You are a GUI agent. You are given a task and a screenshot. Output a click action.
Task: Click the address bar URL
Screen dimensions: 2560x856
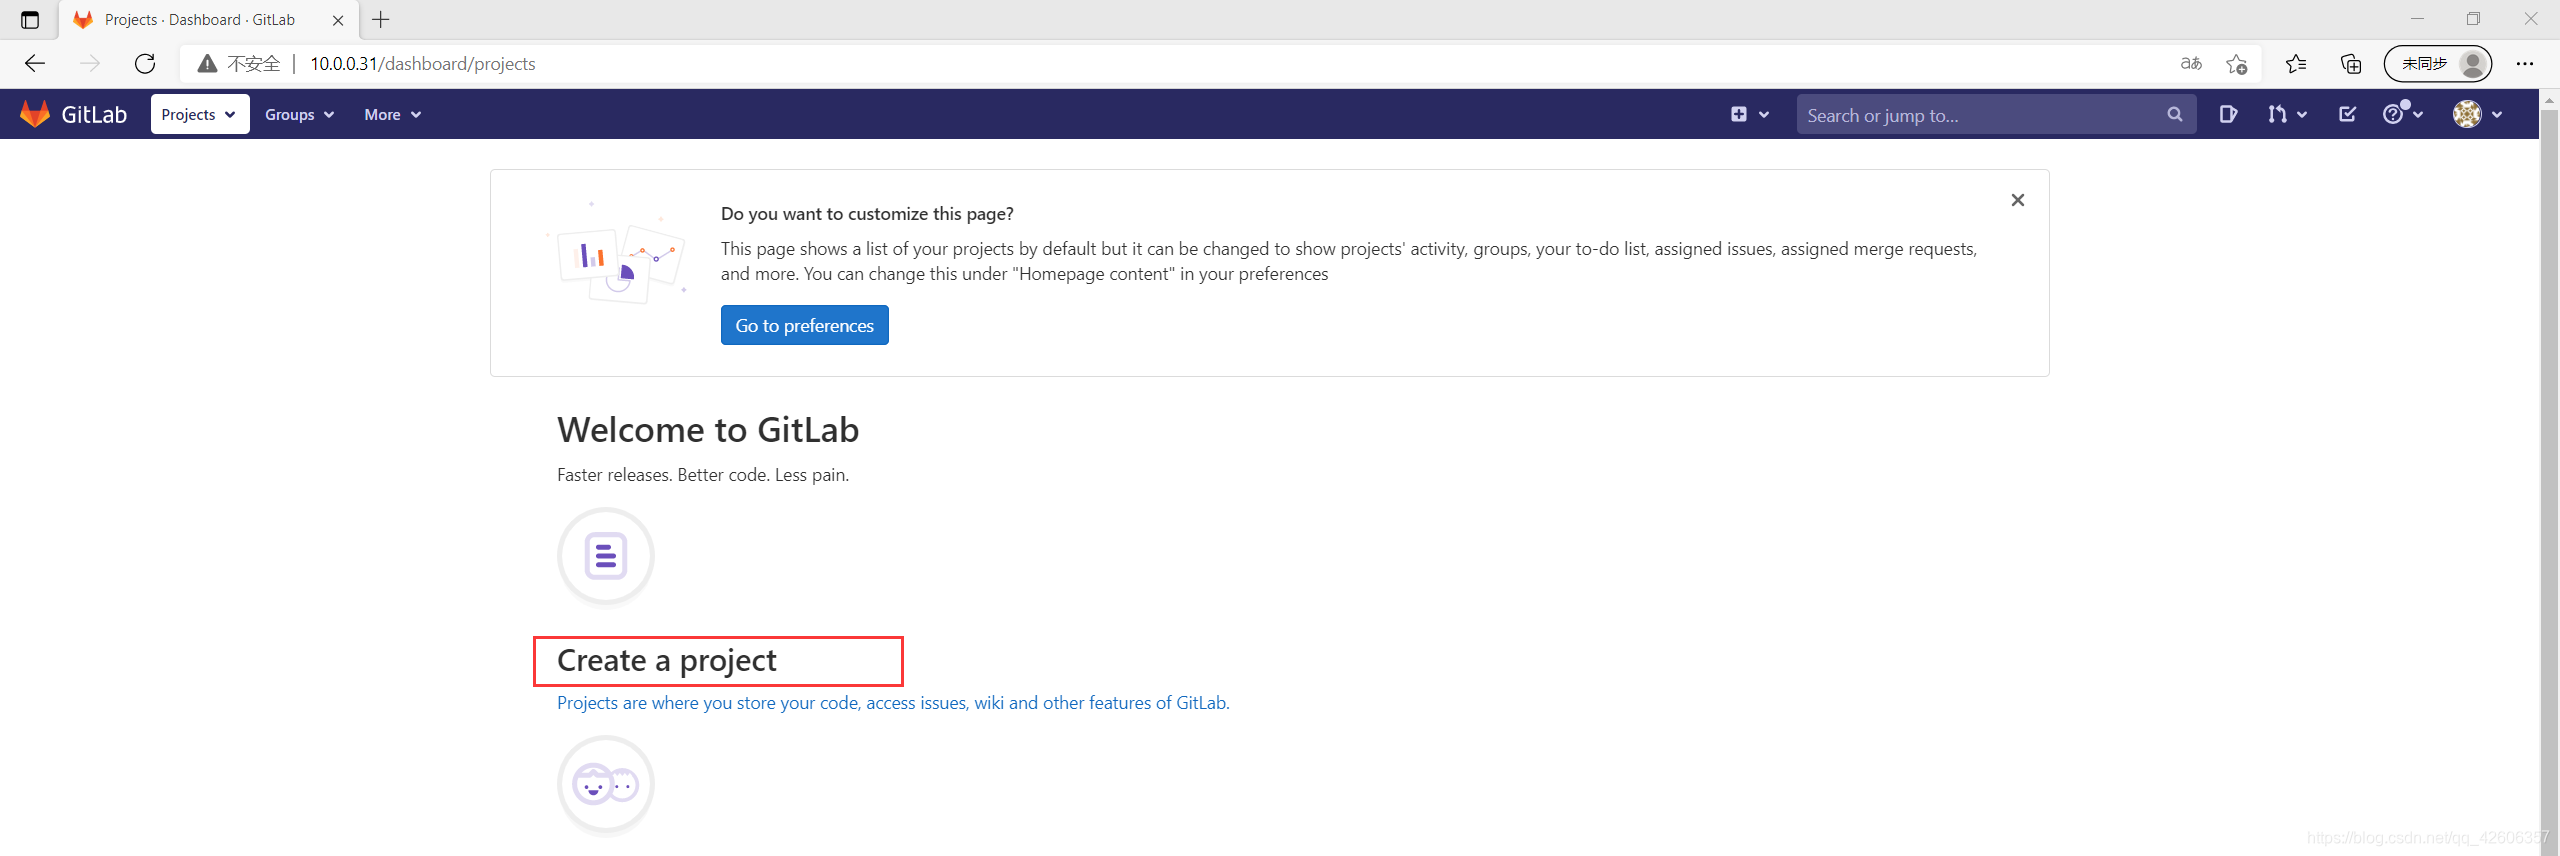click(x=423, y=64)
